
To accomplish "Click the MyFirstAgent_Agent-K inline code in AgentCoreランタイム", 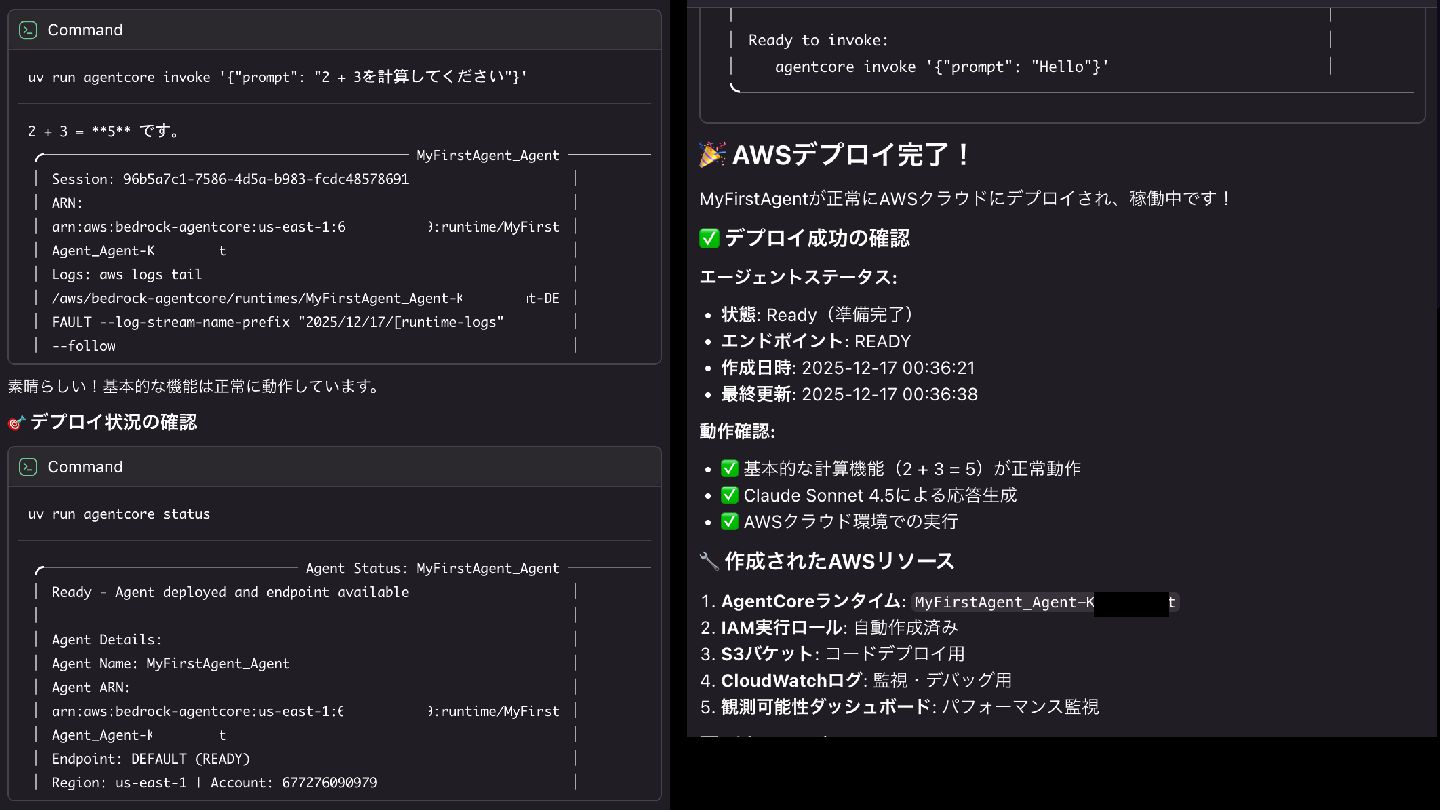I will click(1003, 602).
